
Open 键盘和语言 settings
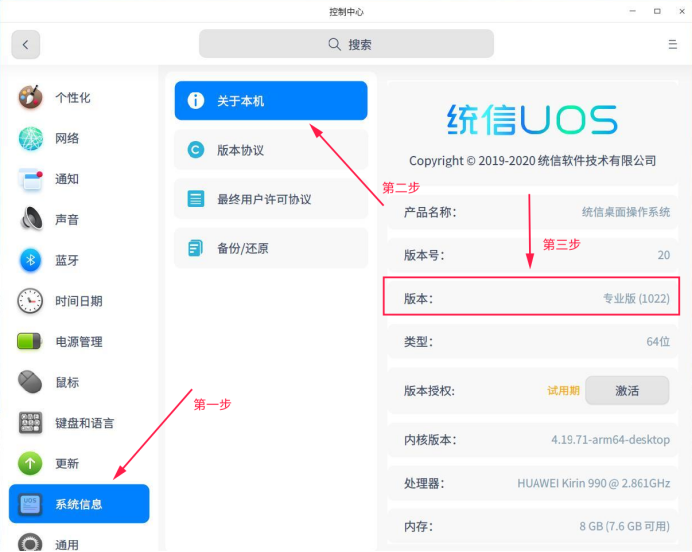click(79, 423)
